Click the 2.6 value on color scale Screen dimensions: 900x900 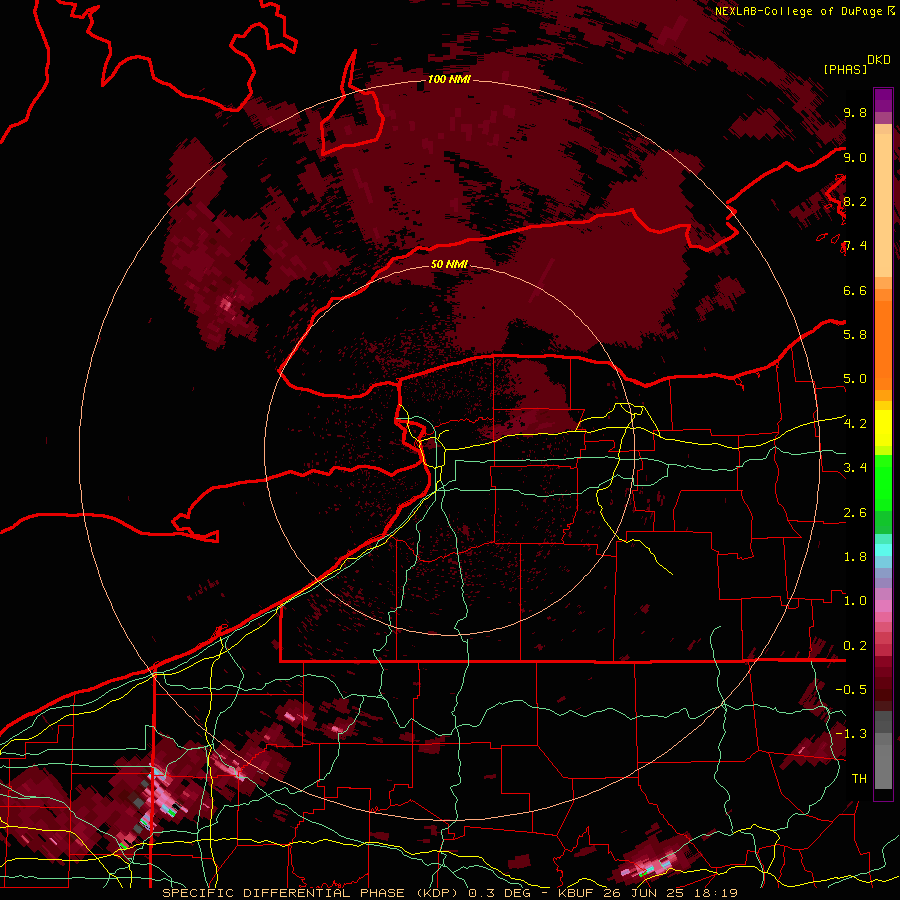(x=855, y=513)
